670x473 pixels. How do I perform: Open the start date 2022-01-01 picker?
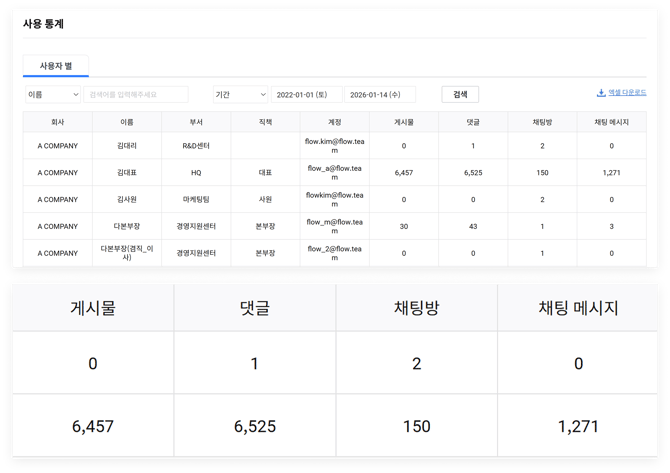pos(307,95)
